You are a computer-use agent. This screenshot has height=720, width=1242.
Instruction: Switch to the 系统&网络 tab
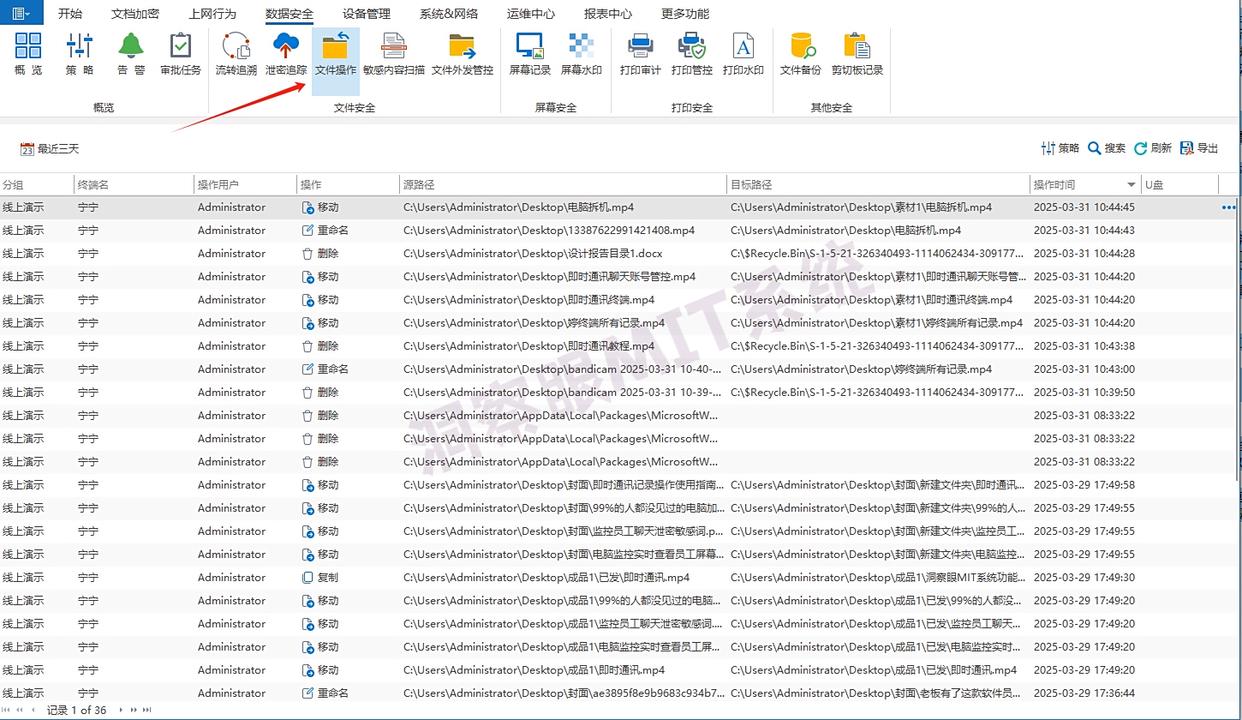[x=448, y=14]
